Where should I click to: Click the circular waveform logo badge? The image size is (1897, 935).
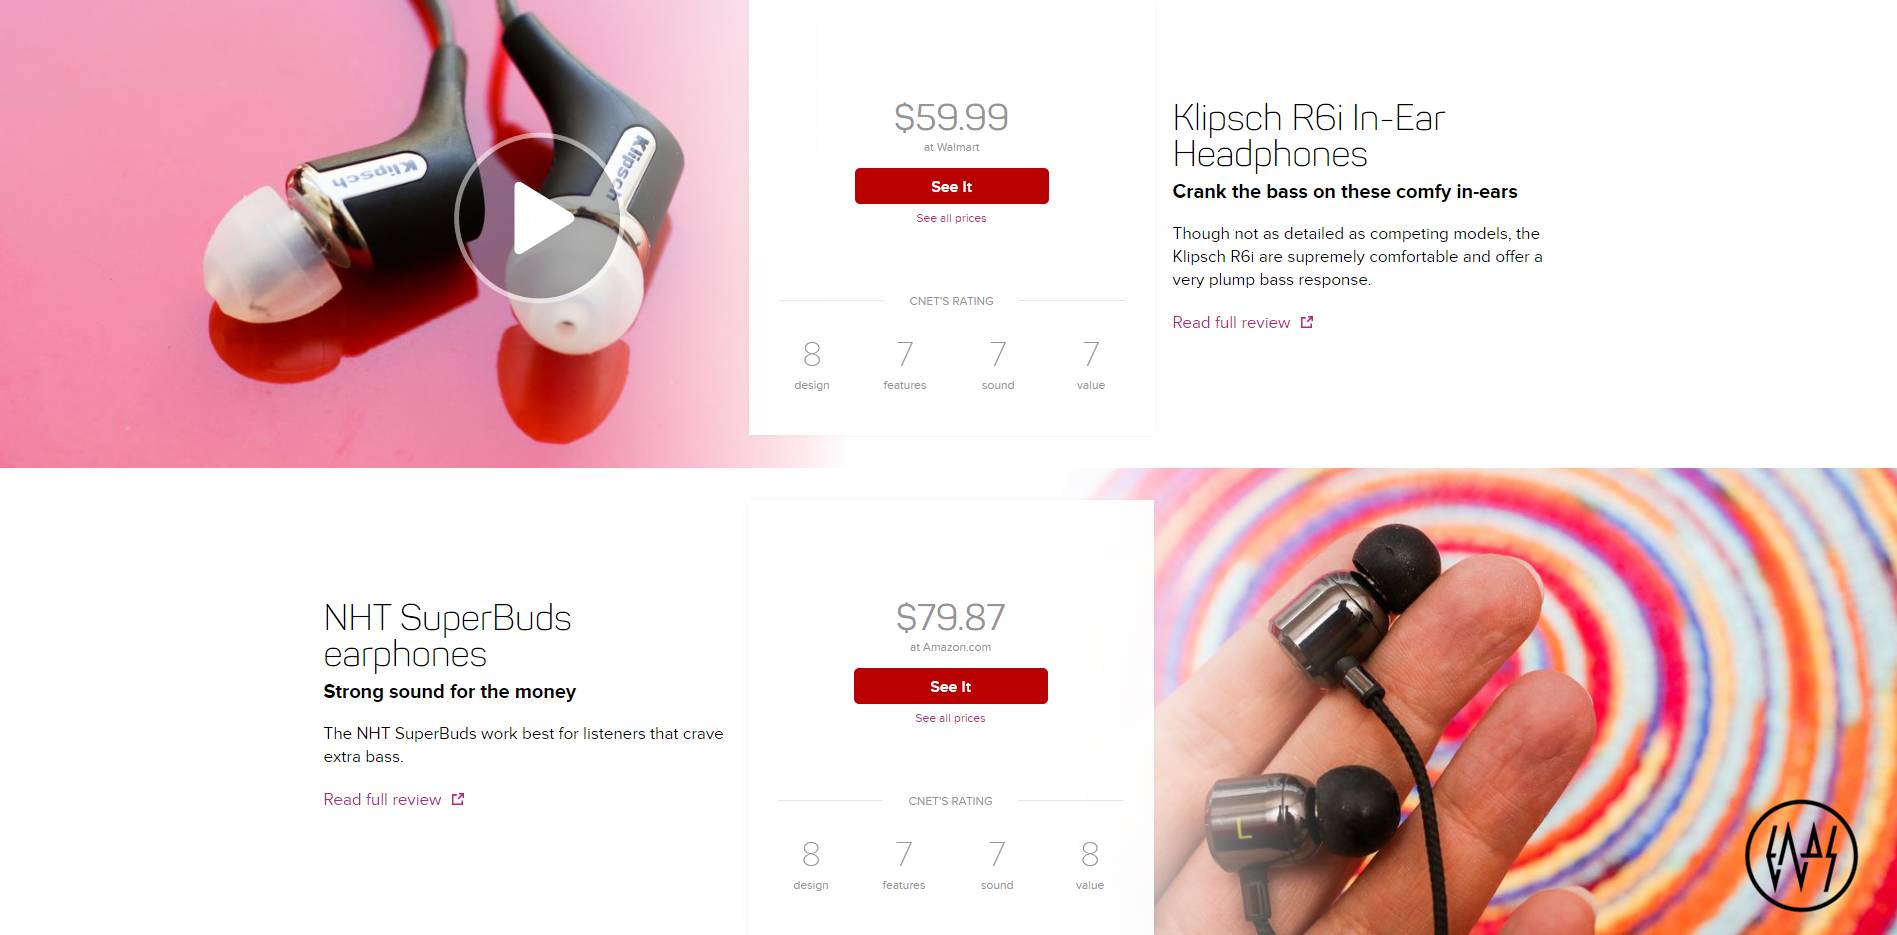coord(1801,855)
